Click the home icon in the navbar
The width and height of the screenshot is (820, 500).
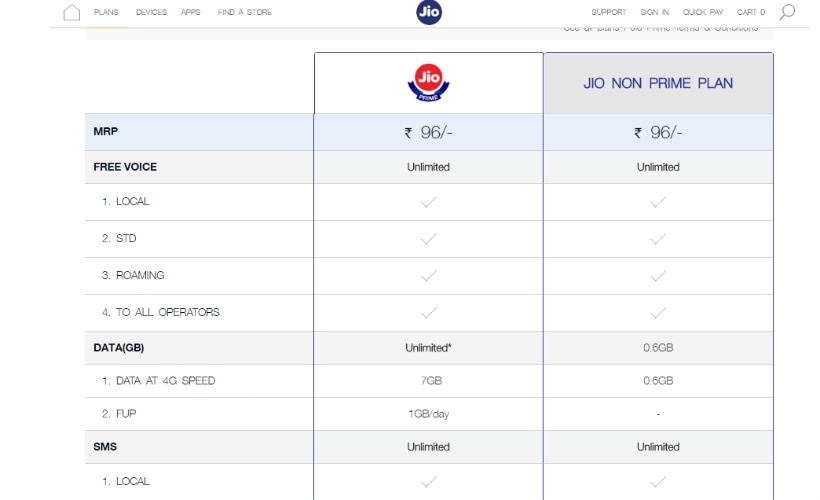tap(72, 12)
